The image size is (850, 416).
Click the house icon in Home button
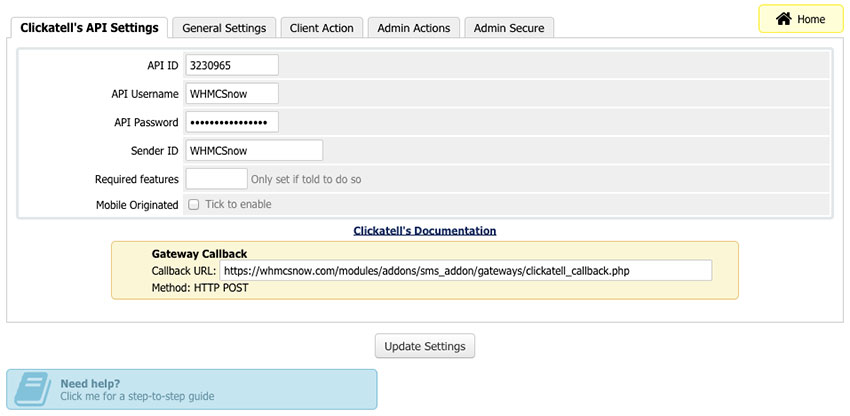pyautogui.click(x=784, y=19)
